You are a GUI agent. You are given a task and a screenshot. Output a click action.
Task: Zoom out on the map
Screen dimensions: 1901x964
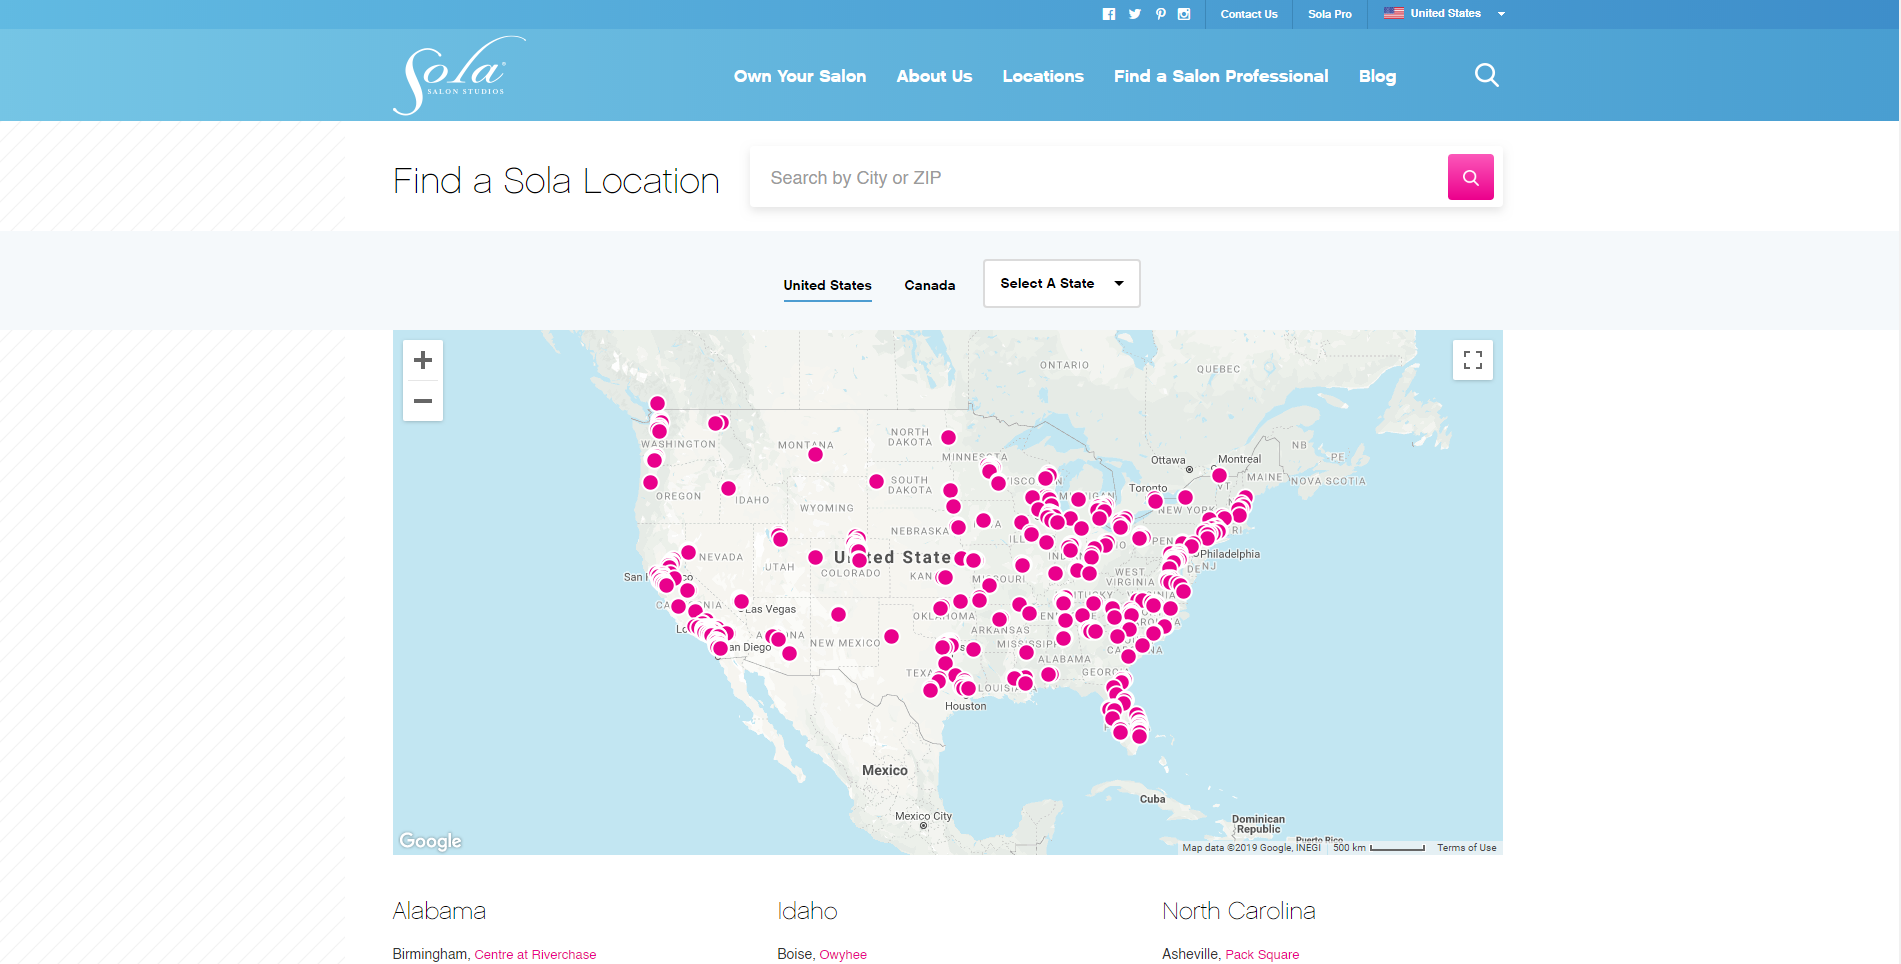[423, 401]
